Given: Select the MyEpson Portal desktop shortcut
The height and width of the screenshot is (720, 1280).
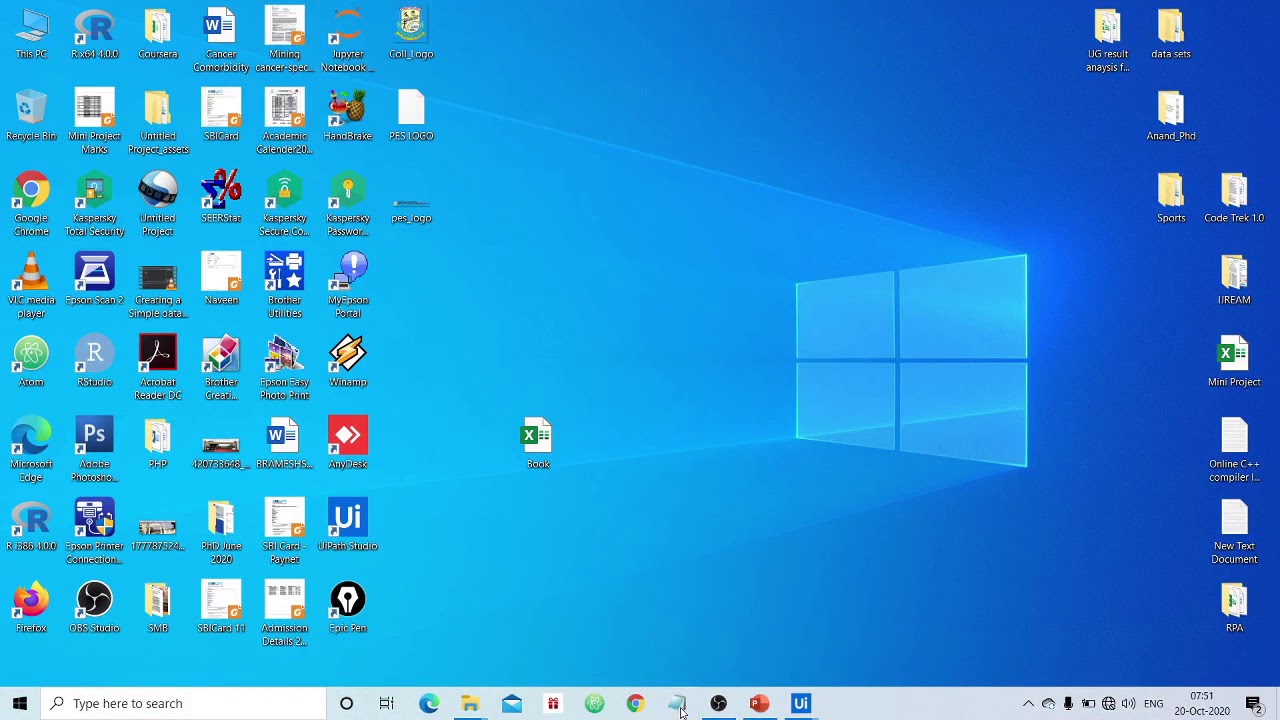Looking at the screenshot, I should click(348, 287).
